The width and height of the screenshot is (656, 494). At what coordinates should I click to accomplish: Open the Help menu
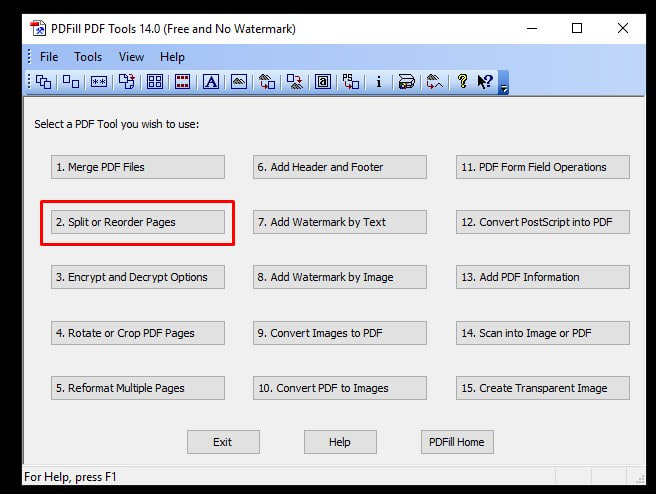172,57
